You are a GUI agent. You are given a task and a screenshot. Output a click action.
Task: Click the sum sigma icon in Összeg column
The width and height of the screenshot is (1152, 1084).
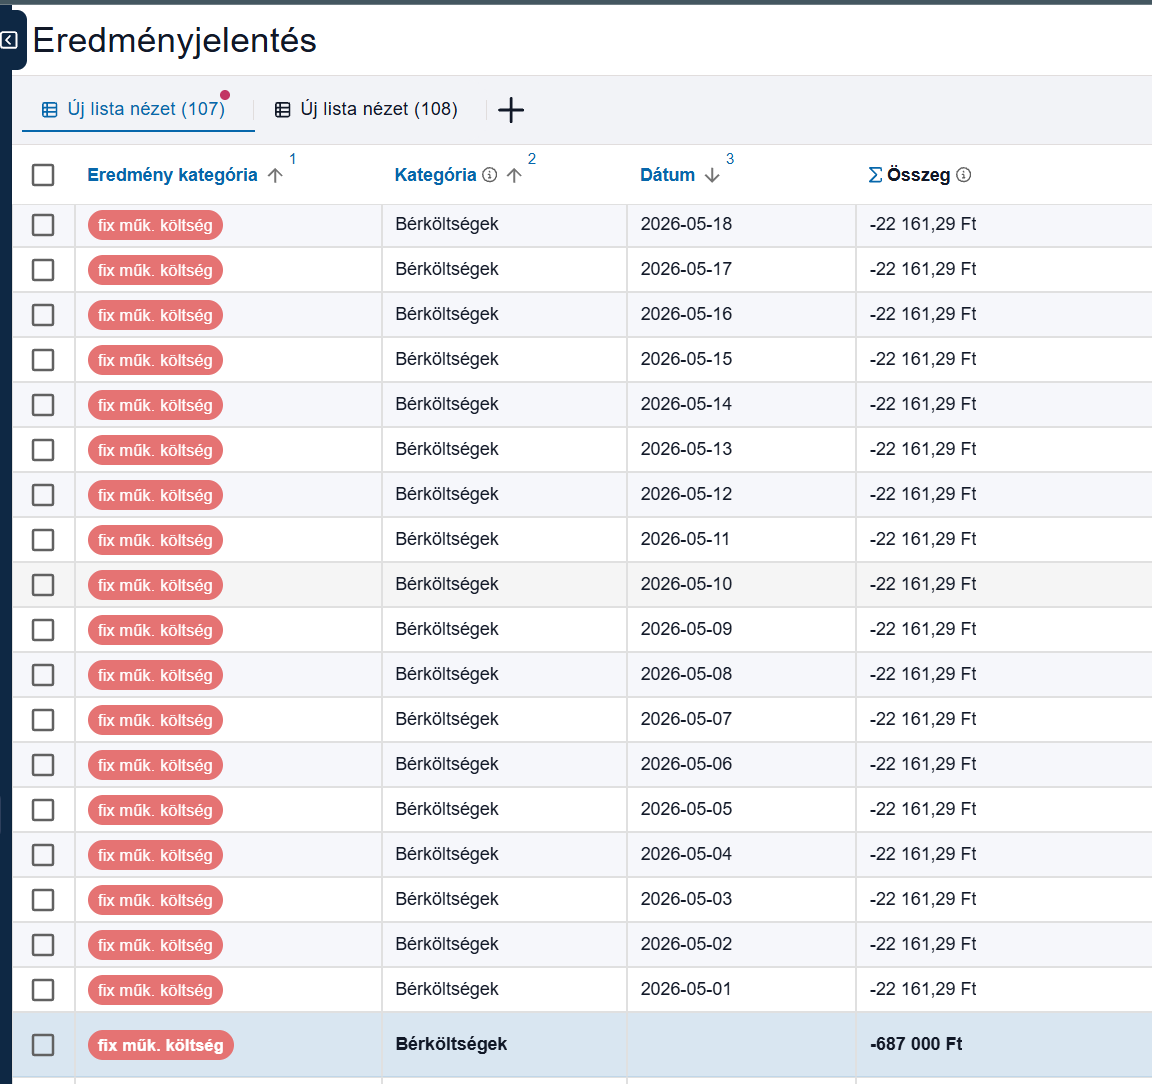click(x=875, y=175)
